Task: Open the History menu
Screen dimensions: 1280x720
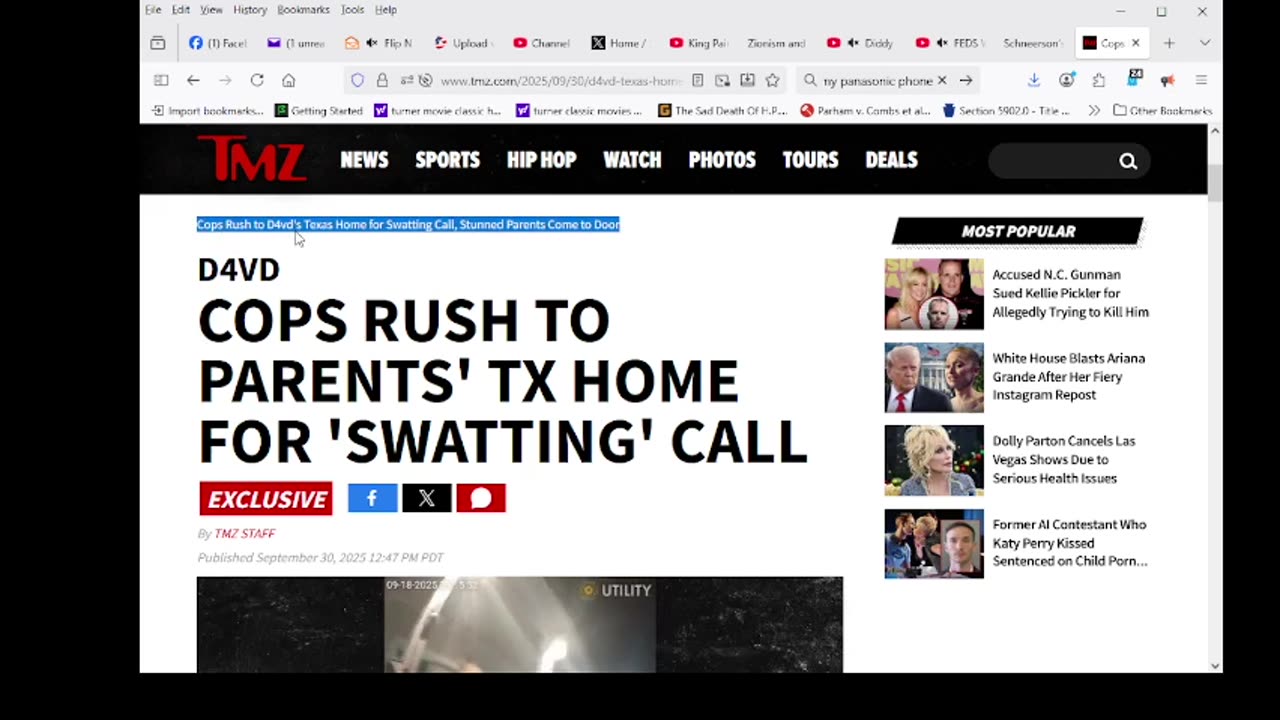Action: point(250,10)
